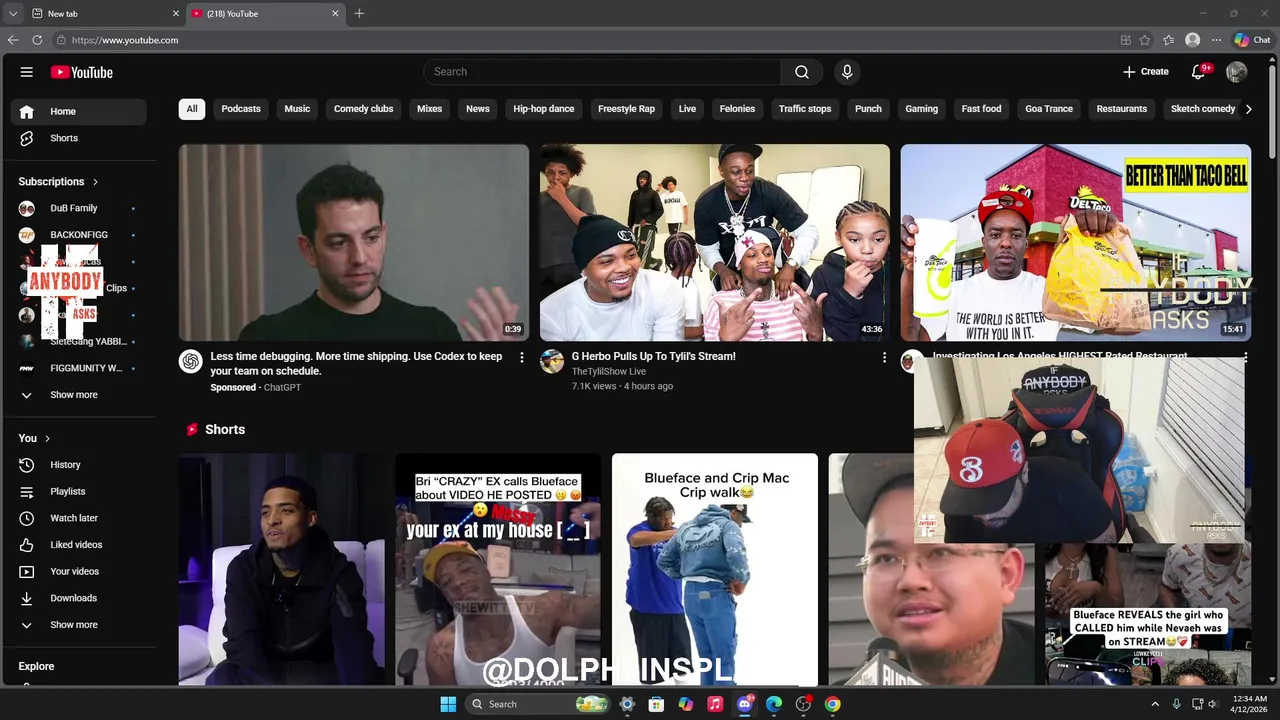Click the YouTube logo
This screenshot has height=720, width=1280.
(82, 72)
